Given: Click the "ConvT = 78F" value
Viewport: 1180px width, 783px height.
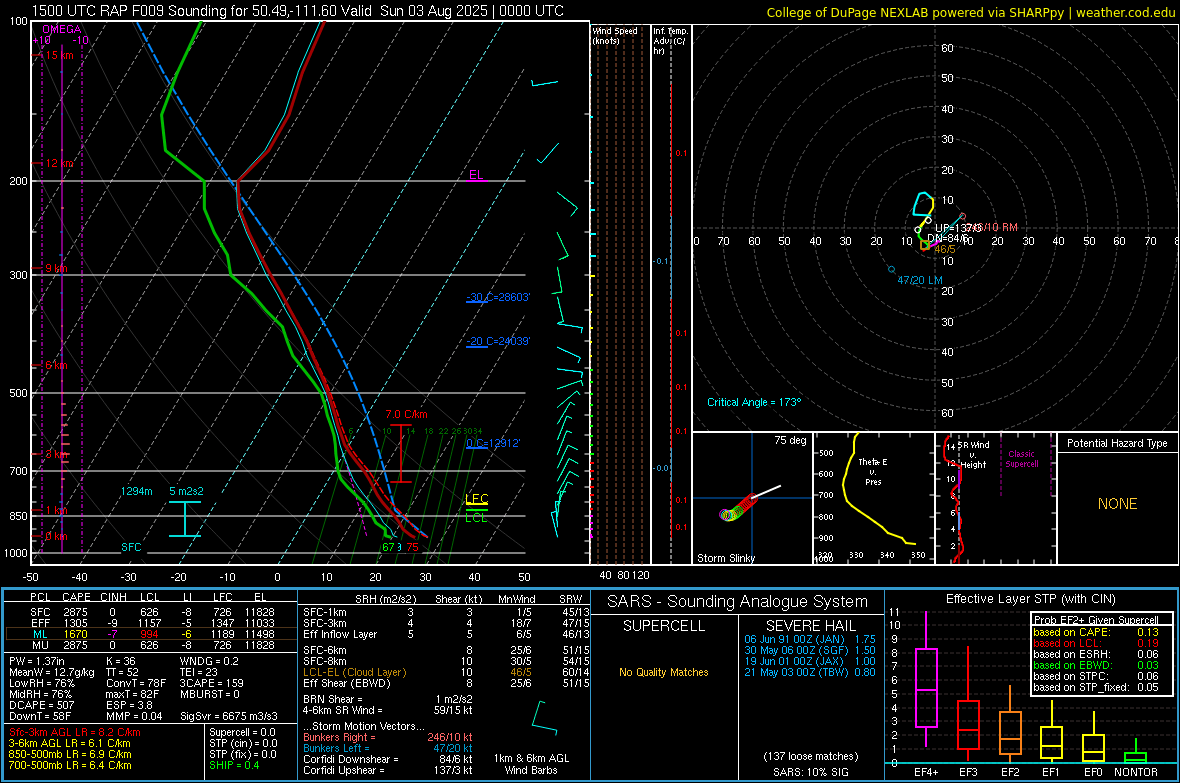Looking at the screenshot, I should point(136,684).
